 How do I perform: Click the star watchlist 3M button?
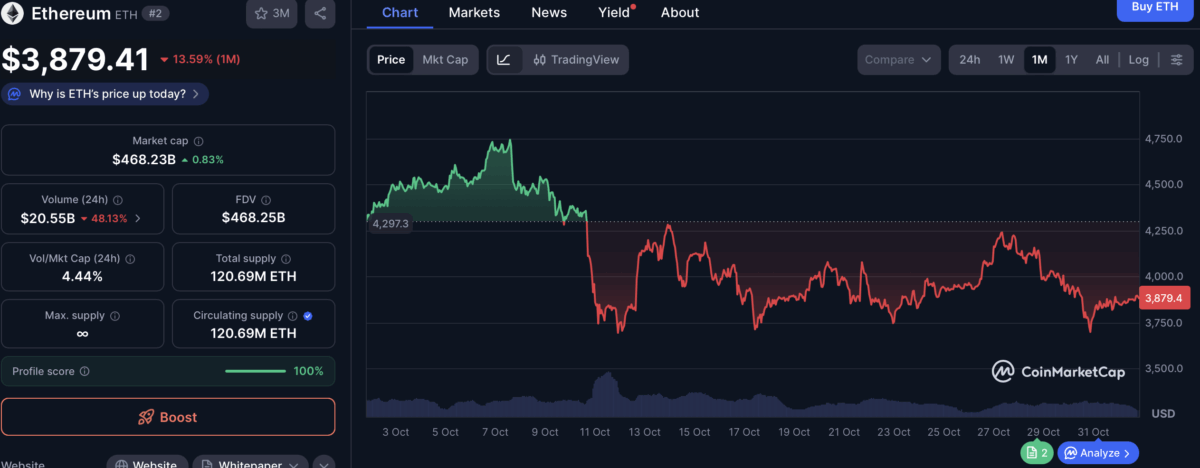point(271,13)
